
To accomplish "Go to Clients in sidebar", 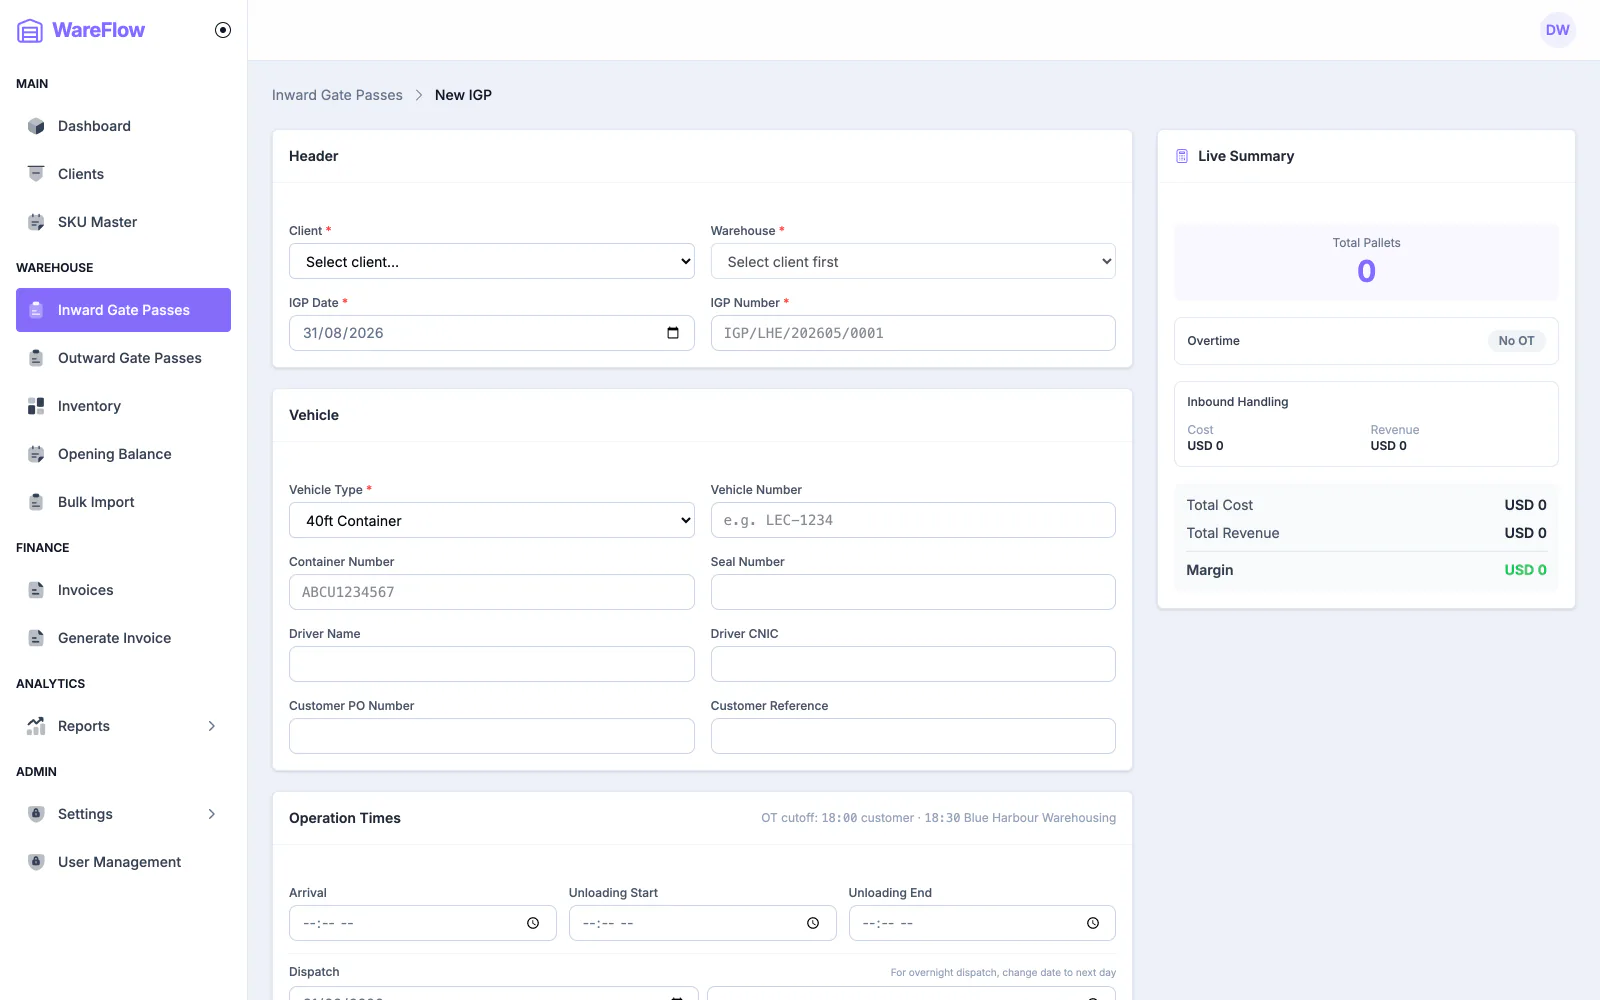I will [x=124, y=174].
